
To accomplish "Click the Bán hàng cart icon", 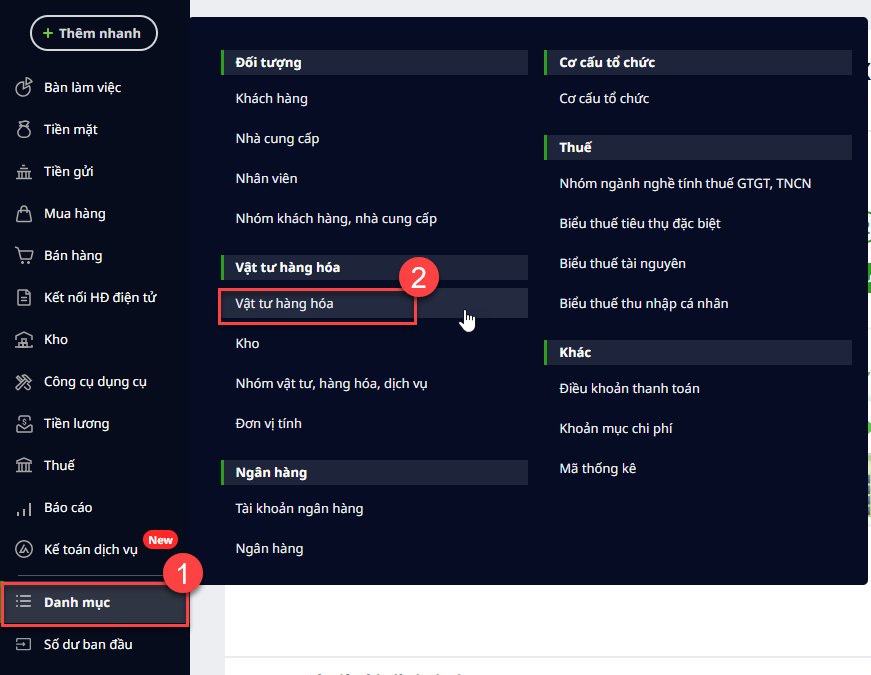I will (24, 256).
